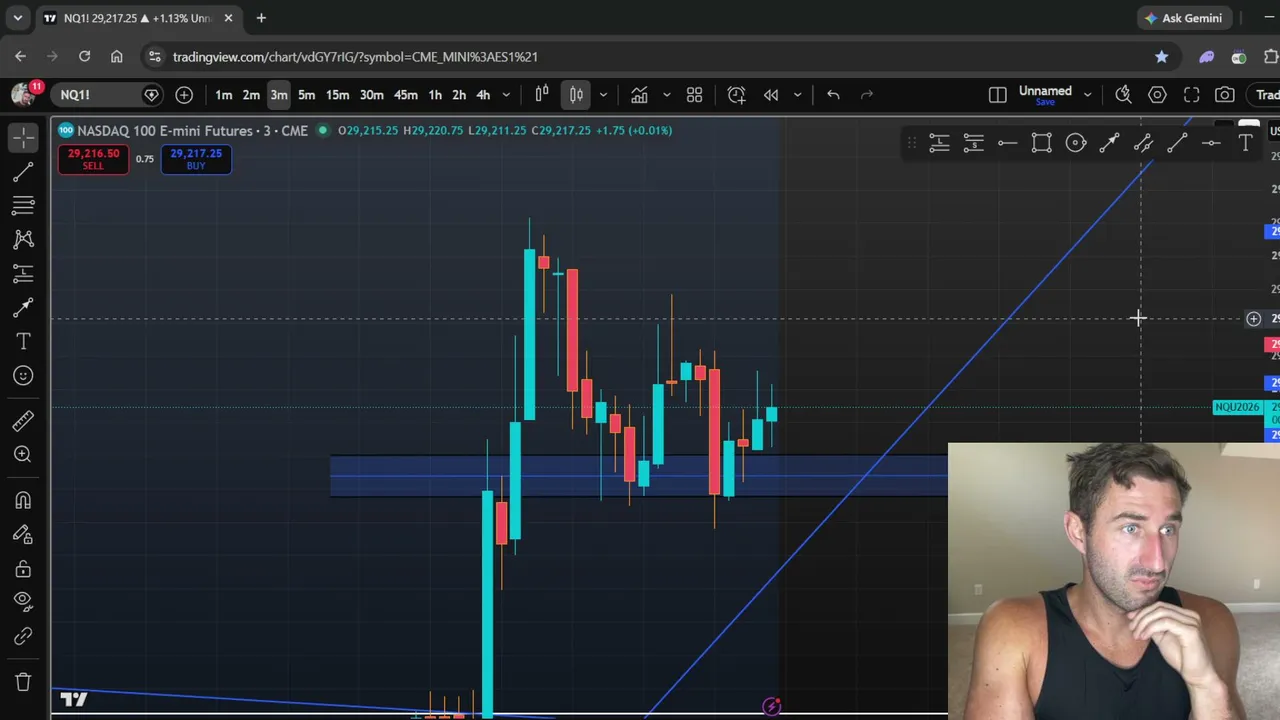Select Long Position tool in floating toolbar
Screen dimensions: 1280x720
pyautogui.click(x=939, y=144)
